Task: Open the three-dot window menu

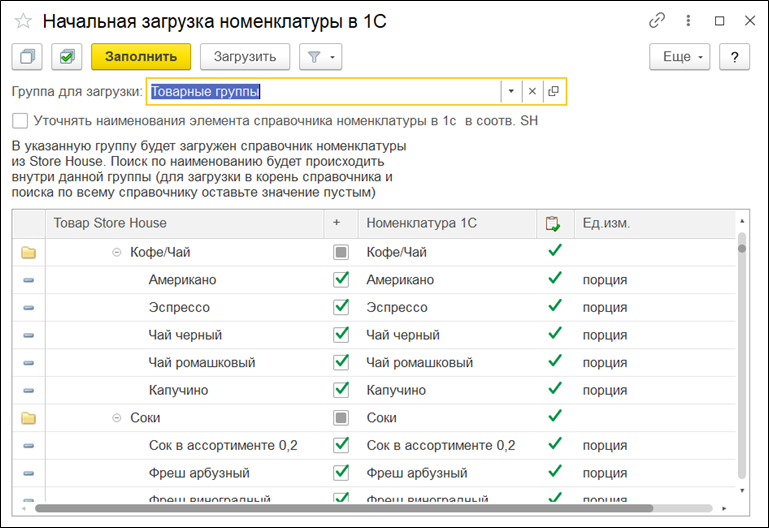Action: coord(688,20)
